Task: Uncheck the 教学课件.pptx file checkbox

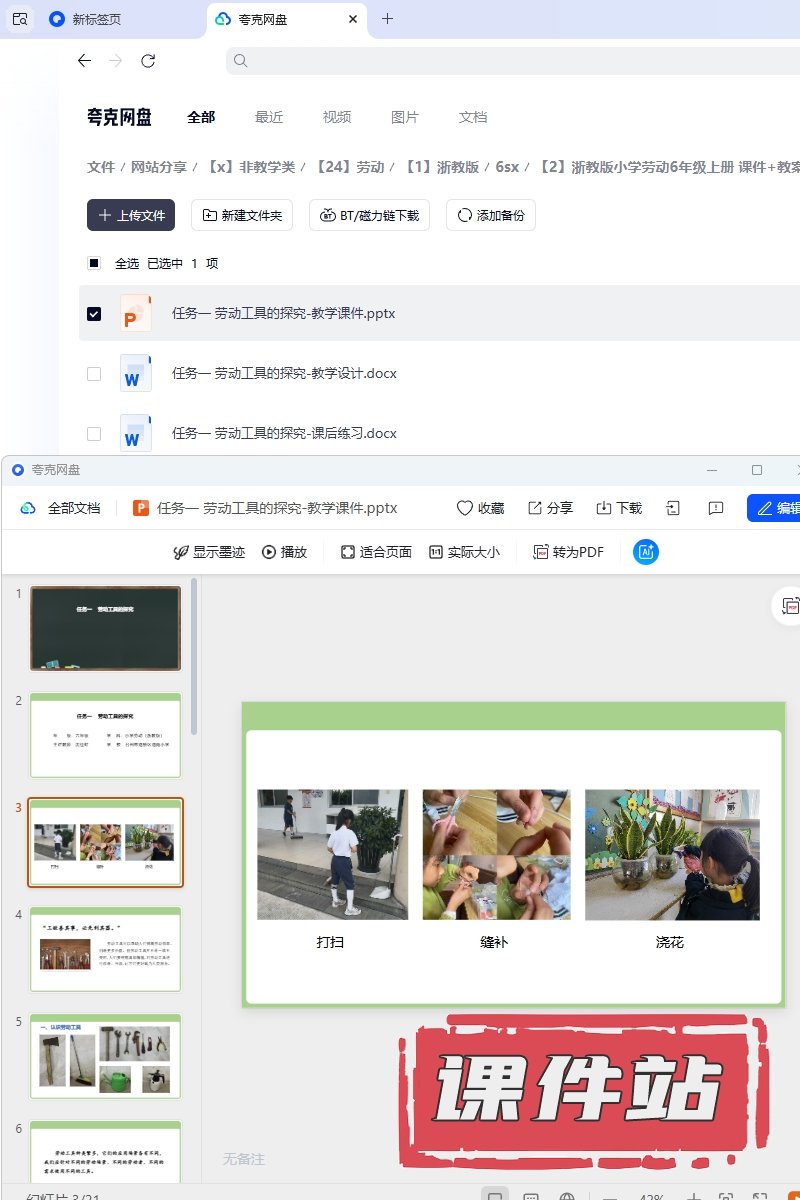Action: 94,314
